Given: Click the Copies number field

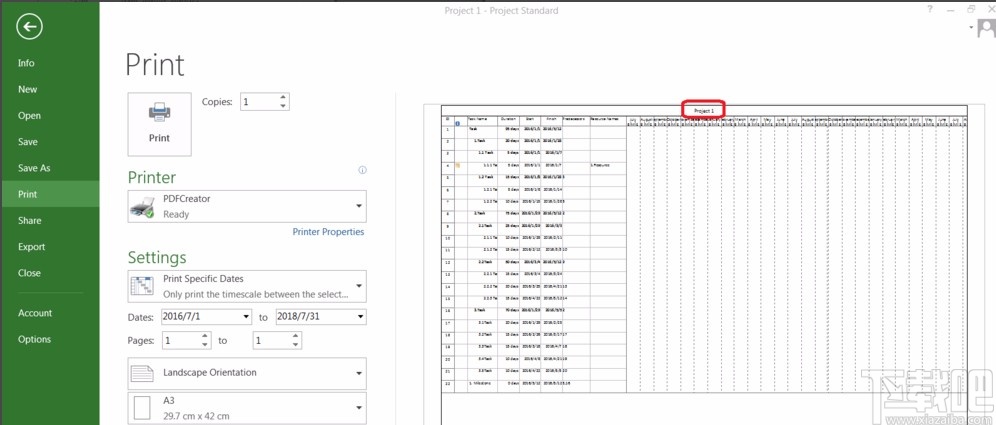Looking at the screenshot, I should (x=259, y=102).
